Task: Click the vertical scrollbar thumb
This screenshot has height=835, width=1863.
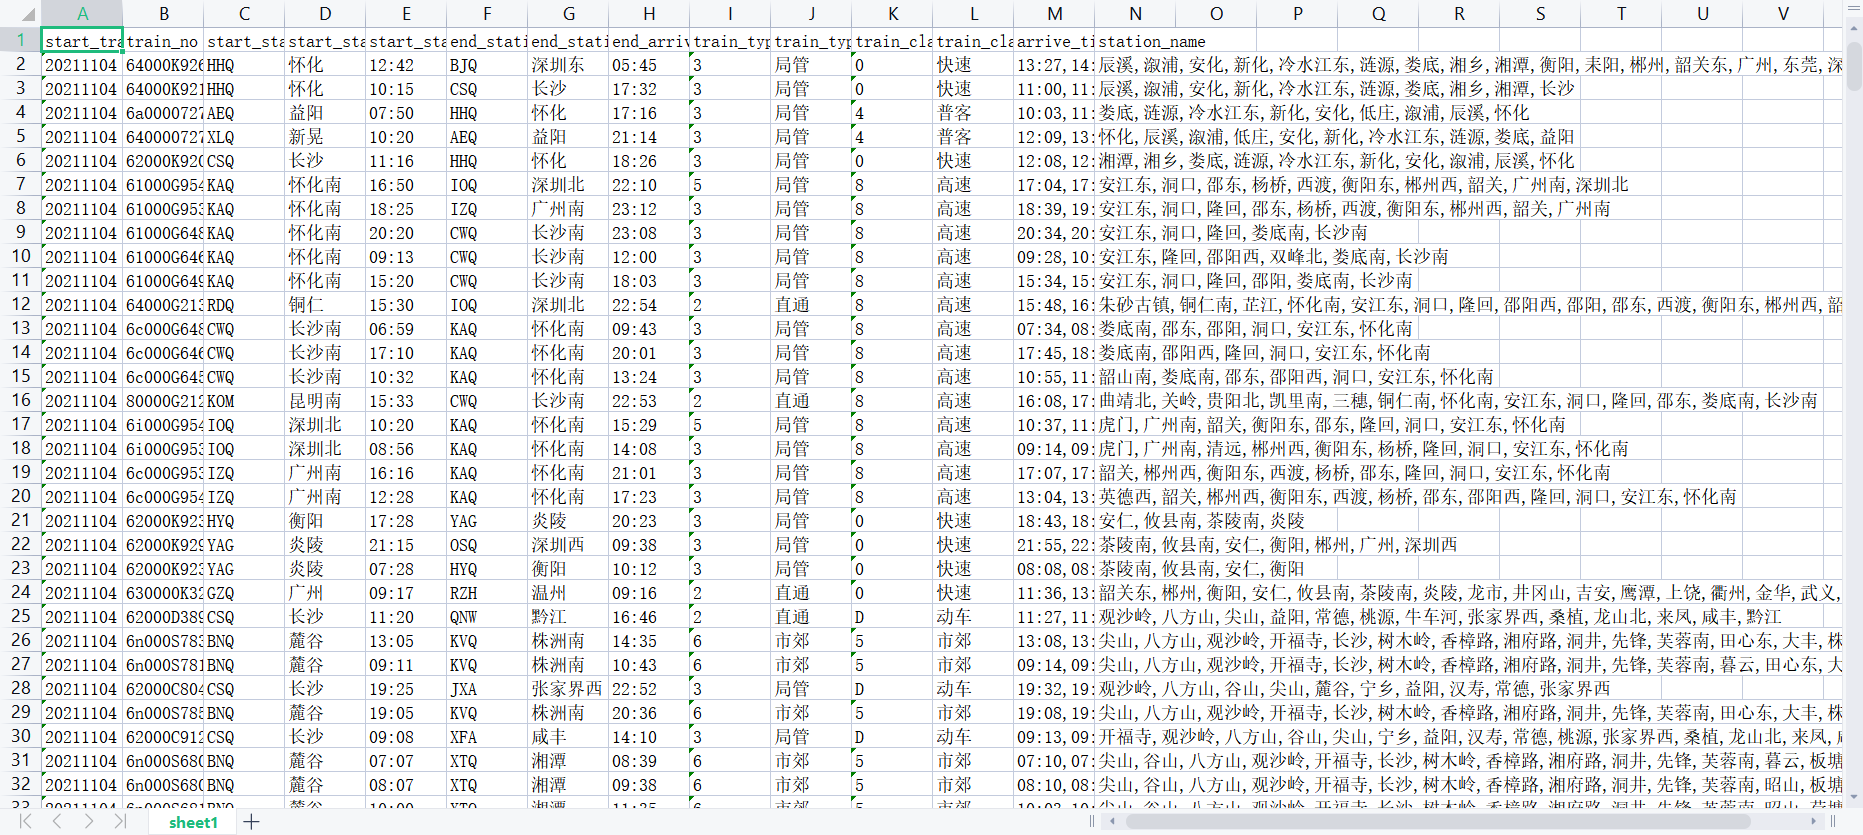Action: (1853, 66)
